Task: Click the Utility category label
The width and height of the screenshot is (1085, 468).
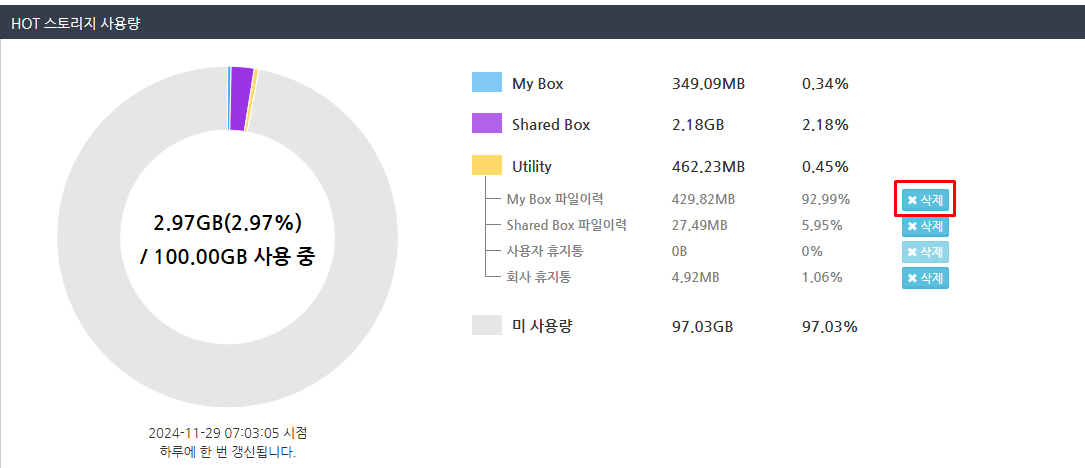Action: click(x=532, y=167)
